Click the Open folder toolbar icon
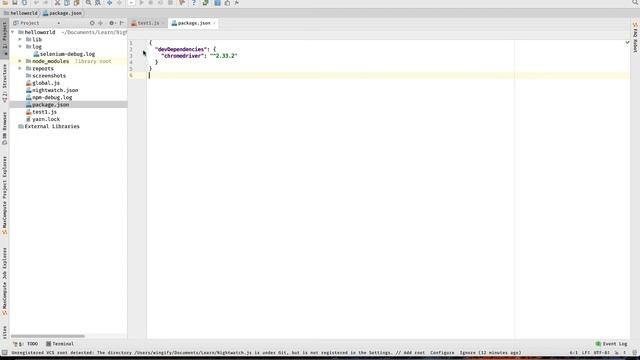The width and height of the screenshot is (640, 360). pyautogui.click(x=5, y=2)
